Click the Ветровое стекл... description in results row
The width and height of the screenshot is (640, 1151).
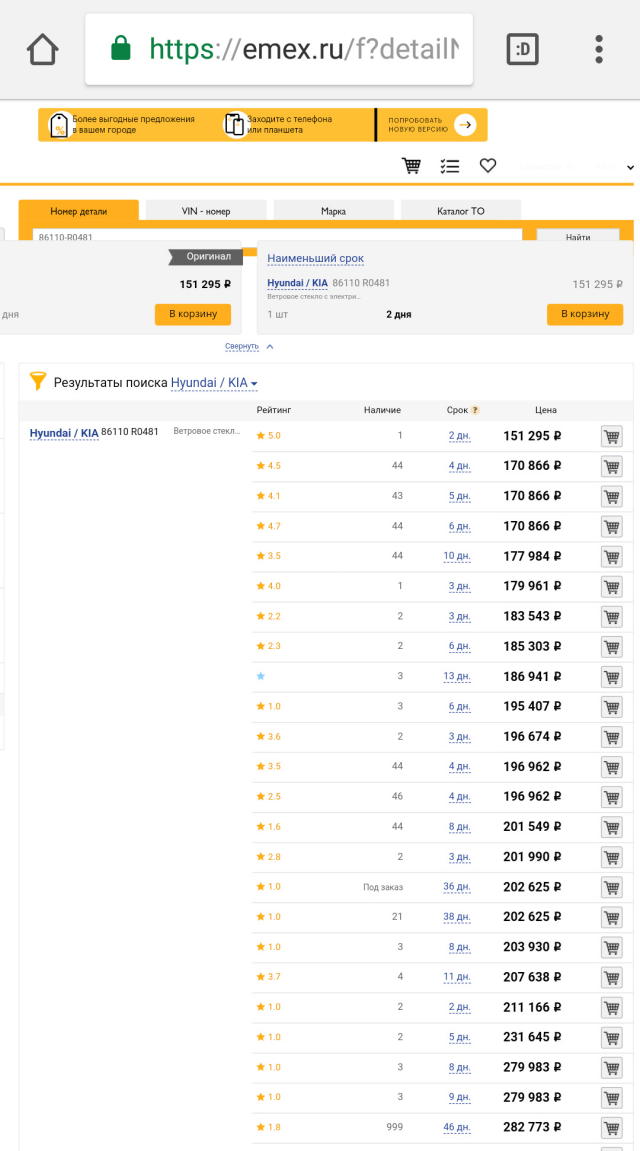pyautogui.click(x=207, y=432)
